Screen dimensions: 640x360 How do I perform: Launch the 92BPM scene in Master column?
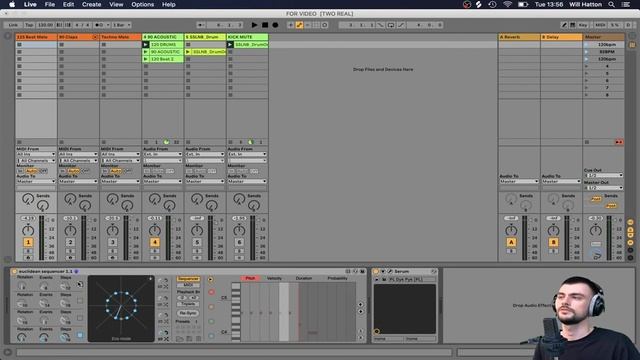click(587, 52)
